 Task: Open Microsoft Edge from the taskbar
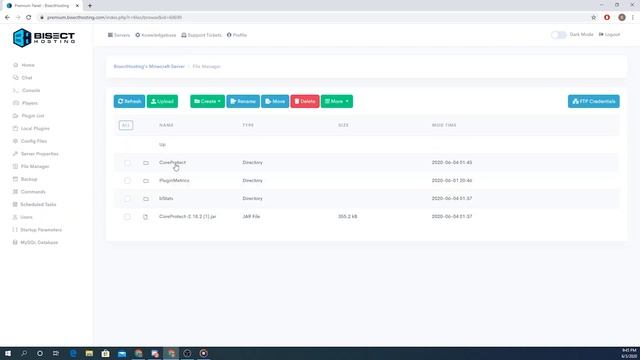[73, 353]
